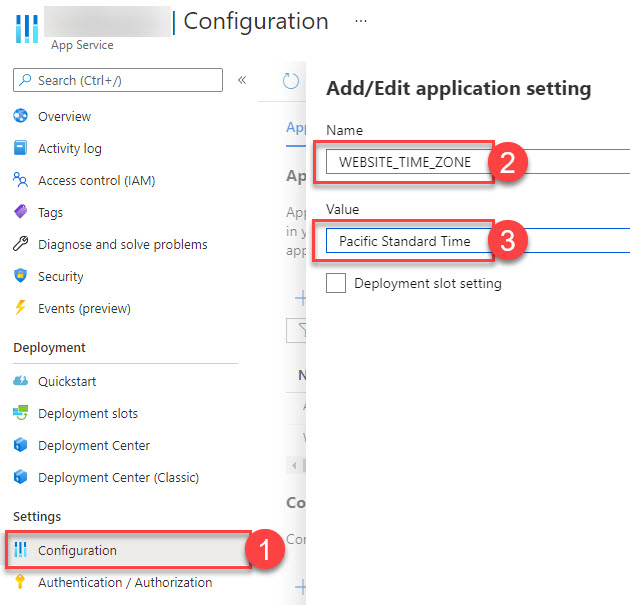Click the Diagnose and solve problems wrench icon
Viewport: 630px width, 605px height.
point(20,245)
